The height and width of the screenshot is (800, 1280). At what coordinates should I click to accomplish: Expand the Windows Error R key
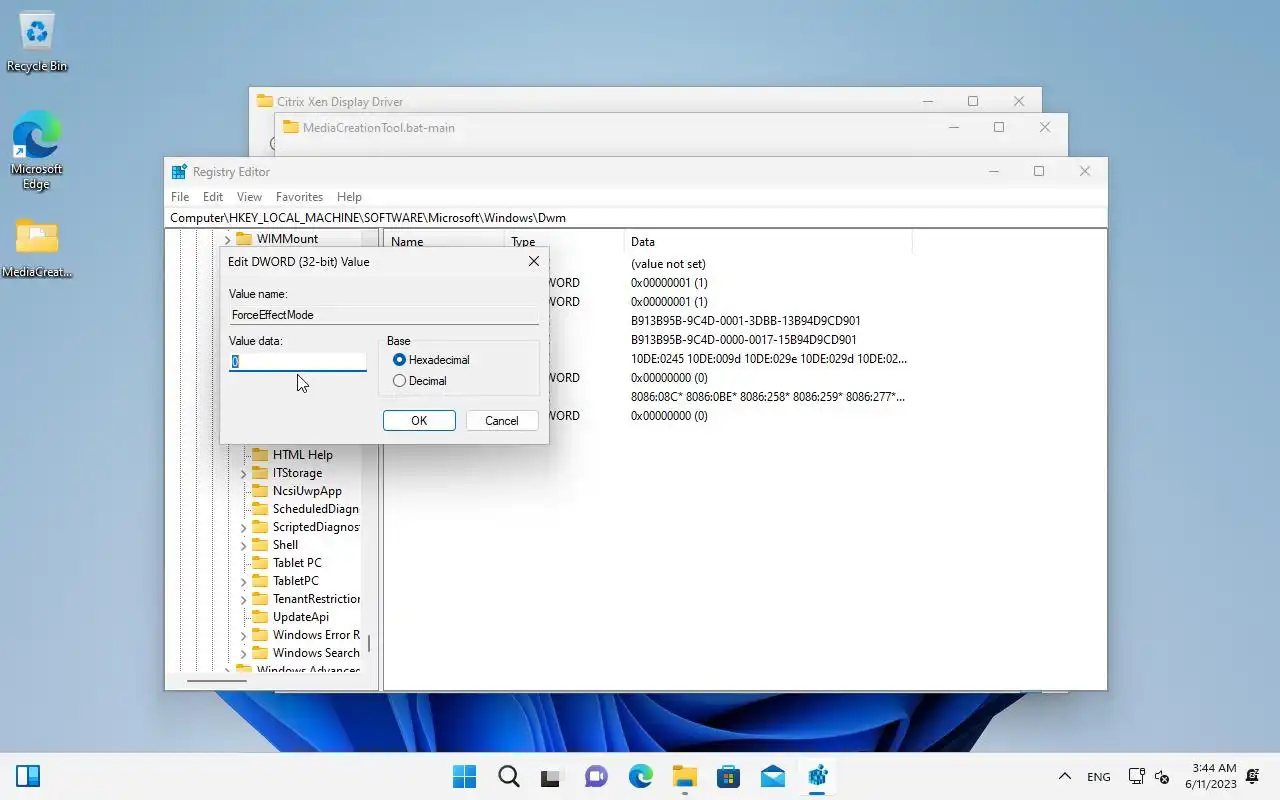click(x=243, y=635)
